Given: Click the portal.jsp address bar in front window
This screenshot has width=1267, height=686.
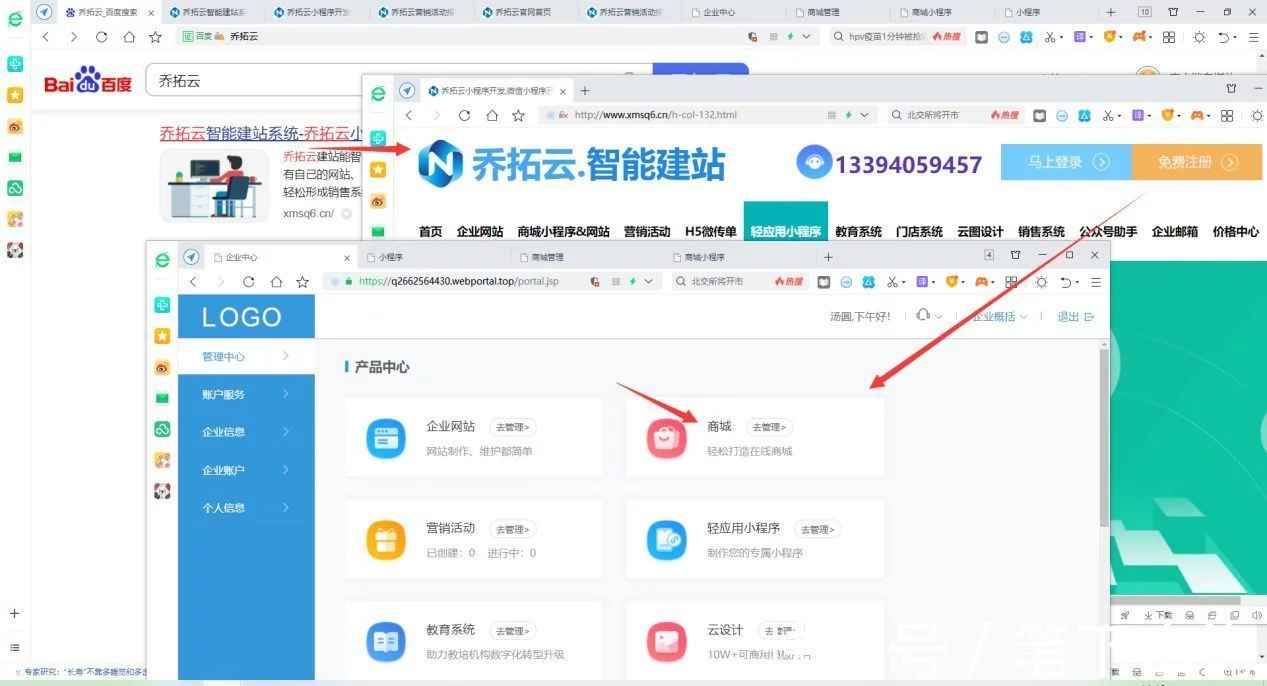Looking at the screenshot, I should pos(491,282).
